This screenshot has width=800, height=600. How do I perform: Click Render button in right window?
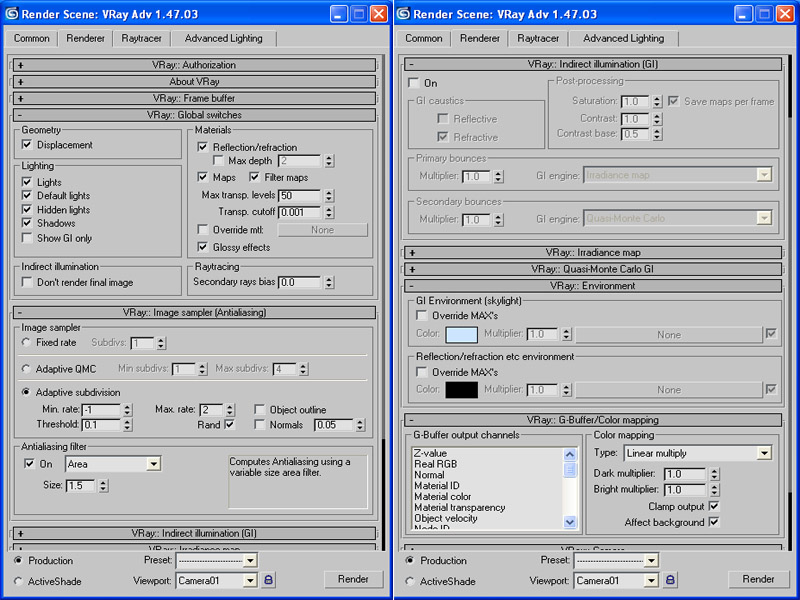tap(758, 579)
